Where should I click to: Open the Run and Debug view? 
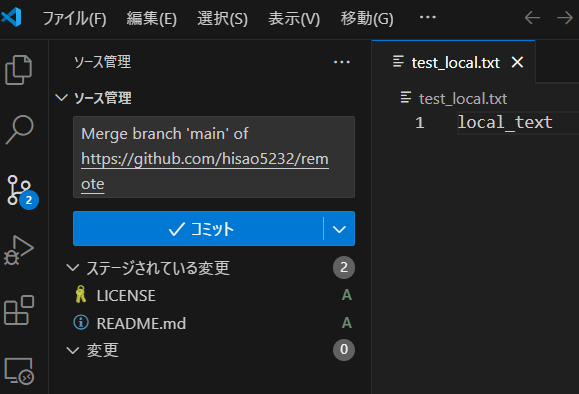[19, 250]
